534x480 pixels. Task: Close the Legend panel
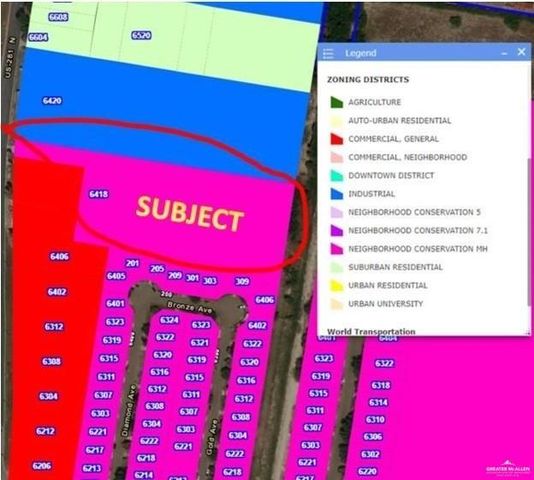coord(521,52)
